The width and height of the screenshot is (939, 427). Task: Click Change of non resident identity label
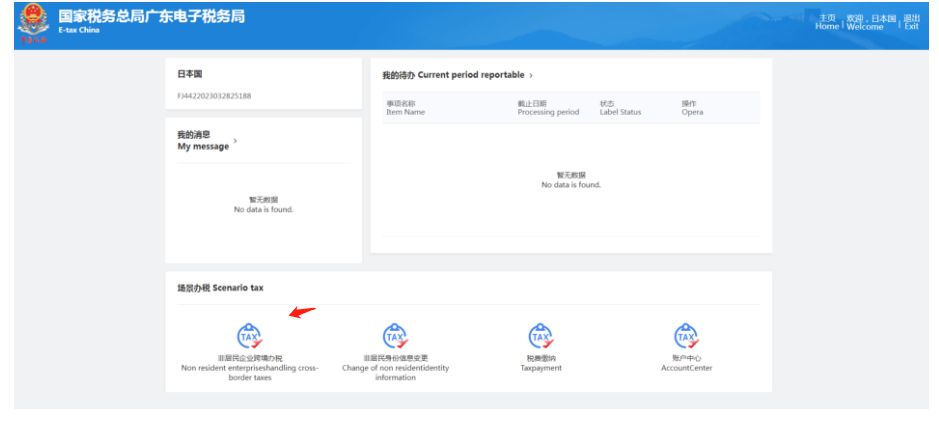pyautogui.click(x=395, y=368)
